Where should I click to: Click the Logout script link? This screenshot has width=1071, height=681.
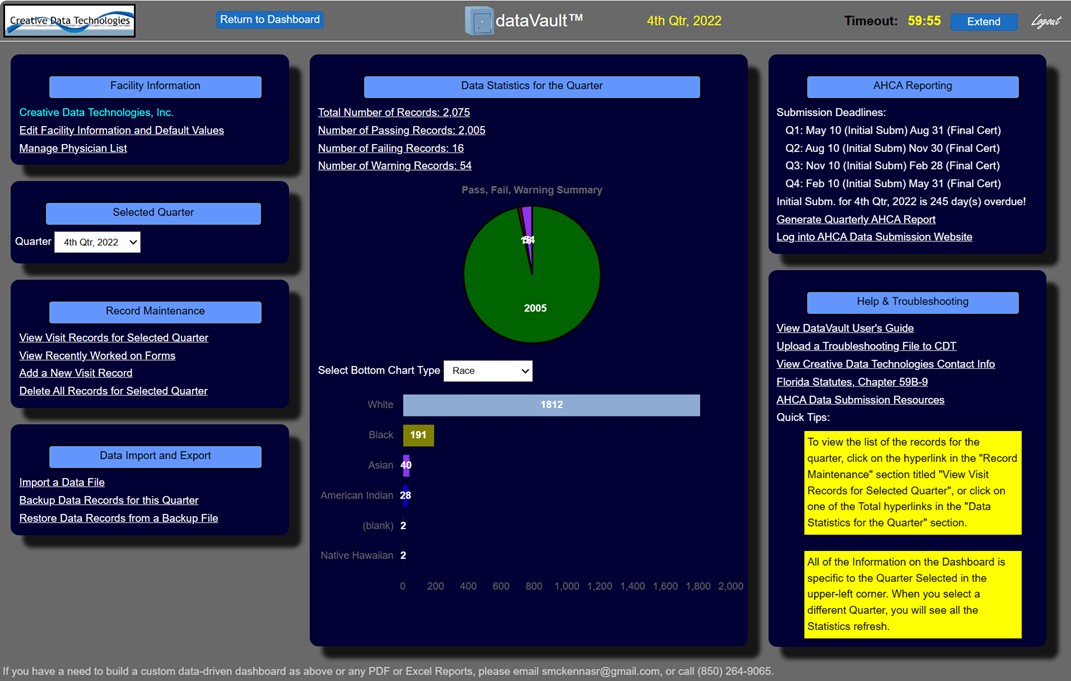click(1046, 22)
